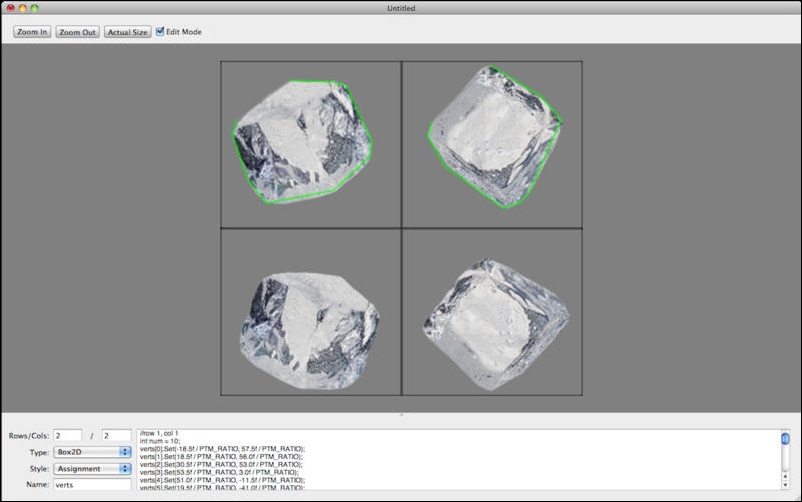Click the Cols input field
802x502 pixels.
[116, 436]
